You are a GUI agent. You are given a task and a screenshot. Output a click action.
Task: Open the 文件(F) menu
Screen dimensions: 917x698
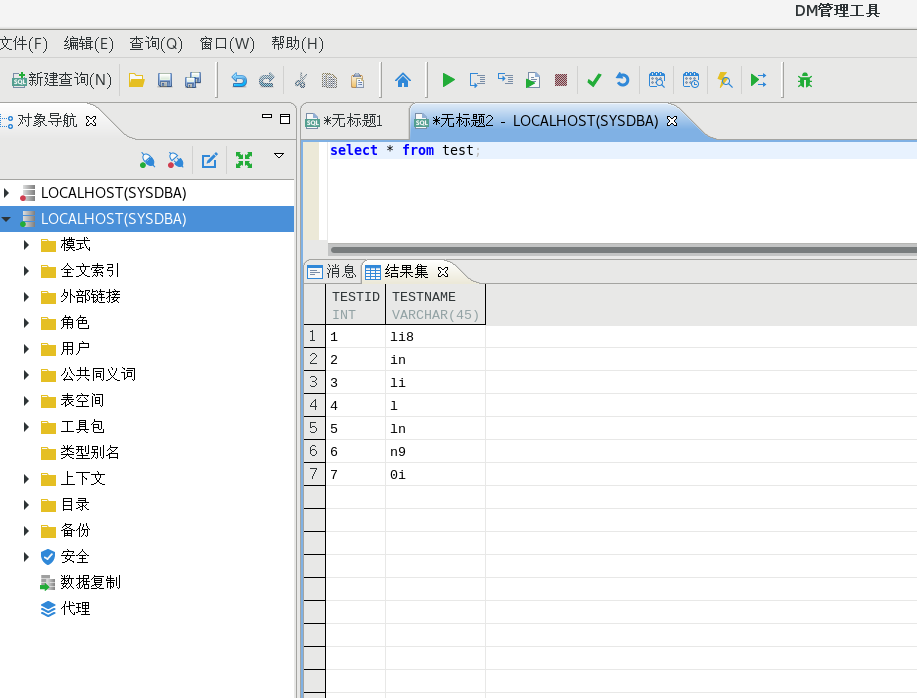(x=23, y=44)
